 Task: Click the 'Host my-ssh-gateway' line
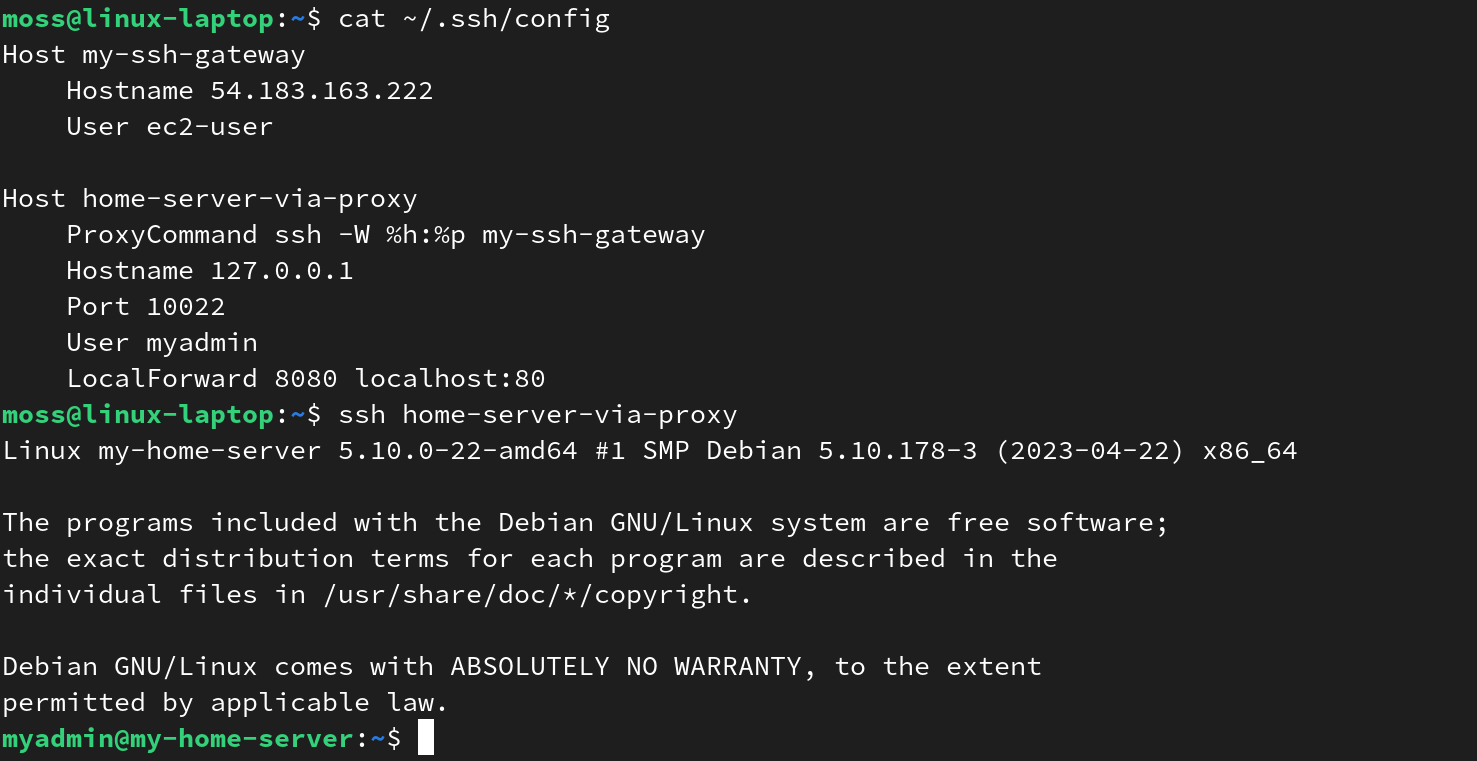click(x=154, y=55)
